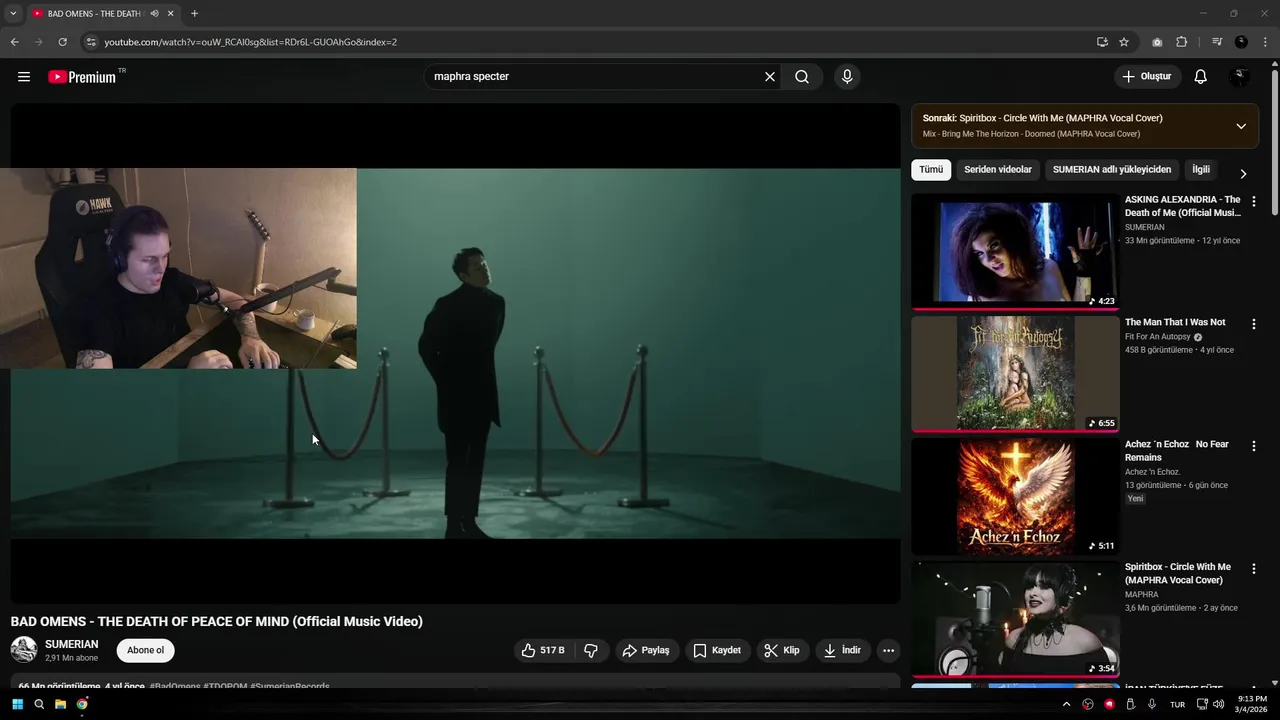This screenshot has width=1280, height=720.
Task: Open taskbar volume control
Action: (x=1218, y=704)
